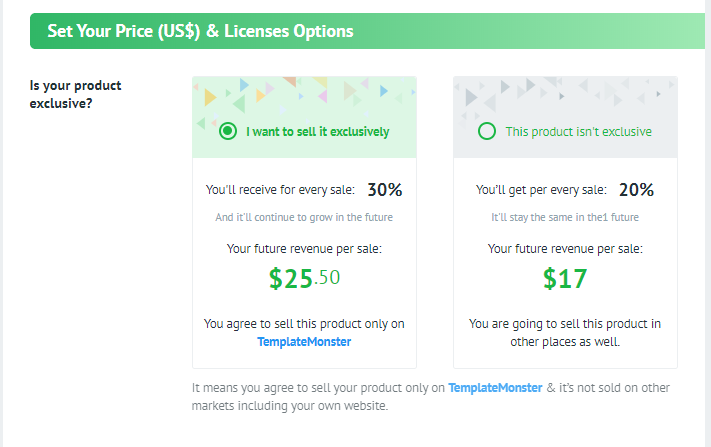Screen dimensions: 711x447
Task: Click the $17 future revenue amount
Action: pos(564,278)
